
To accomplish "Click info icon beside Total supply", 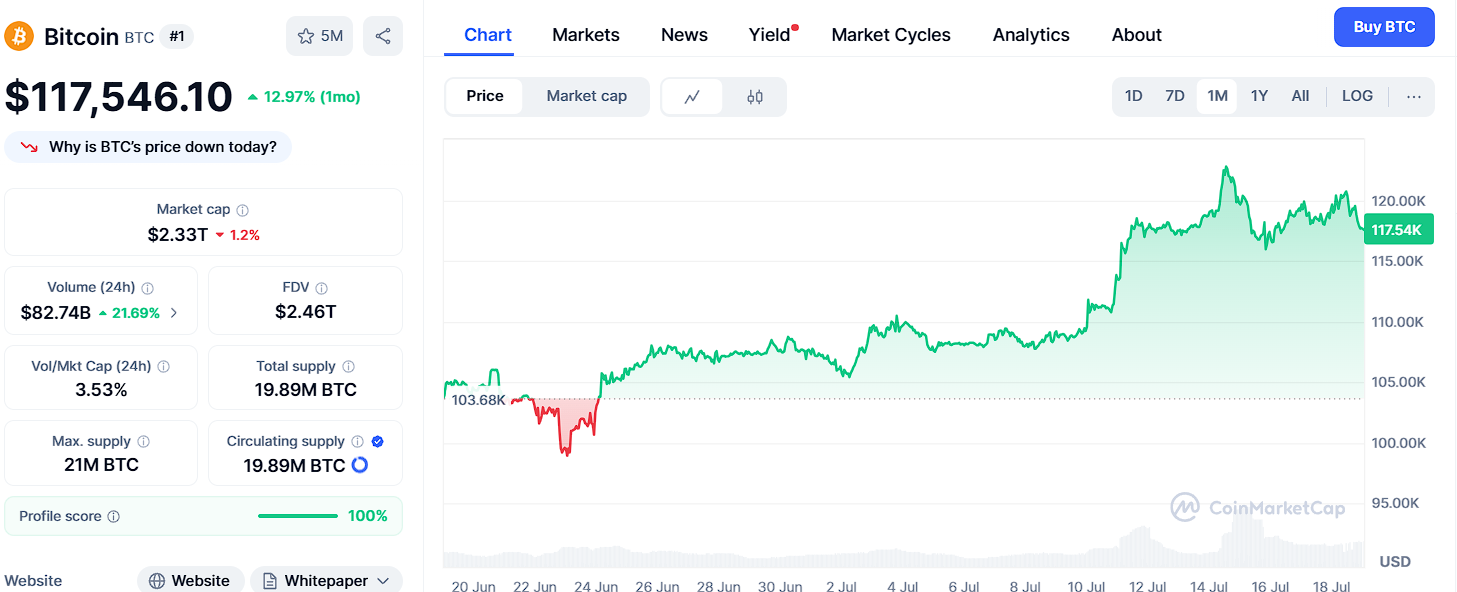I will pos(348,367).
